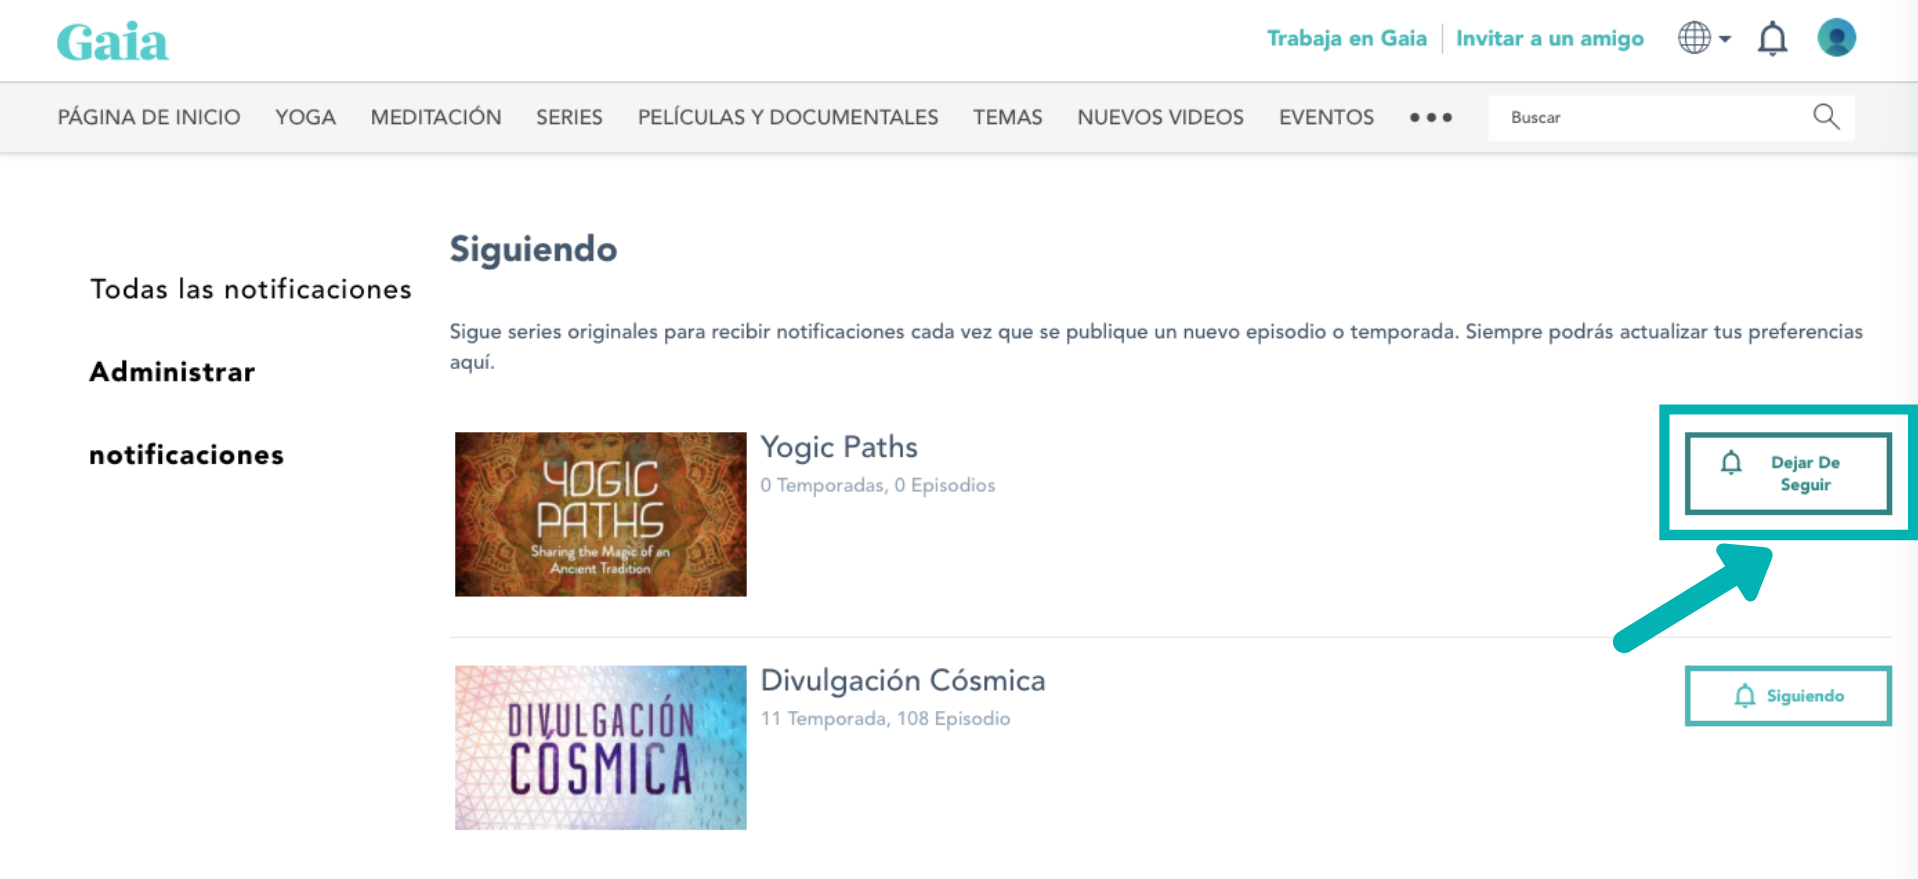Open the Trabaja en Gaia link
Image resolution: width=1918 pixels, height=879 pixels.
tap(1346, 38)
